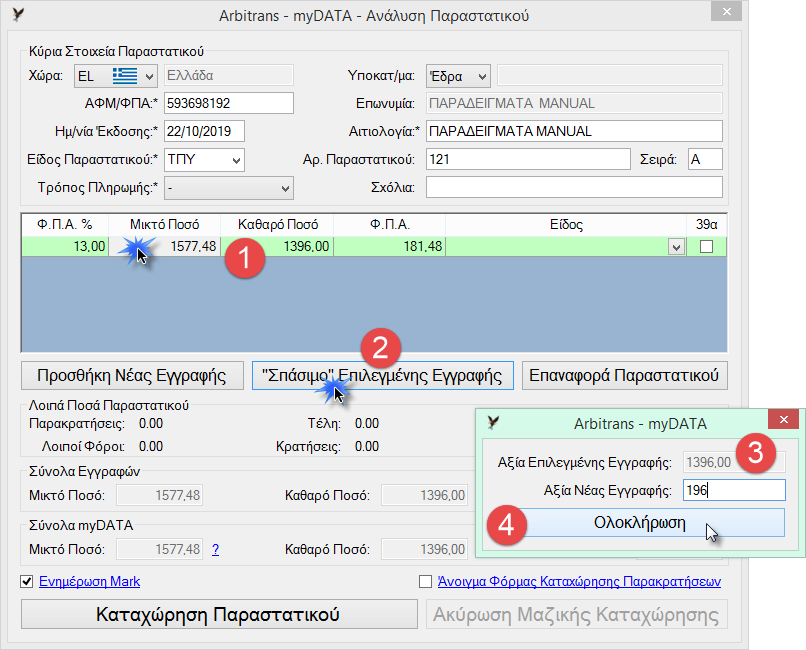Click the Φ.Π.Α. amount column header
The image size is (806, 650).
click(x=390, y=225)
